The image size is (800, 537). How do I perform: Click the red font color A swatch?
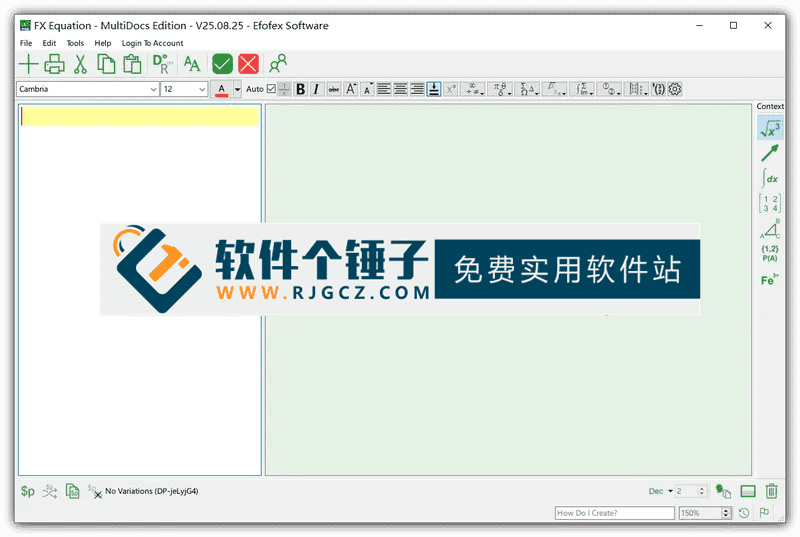221,89
